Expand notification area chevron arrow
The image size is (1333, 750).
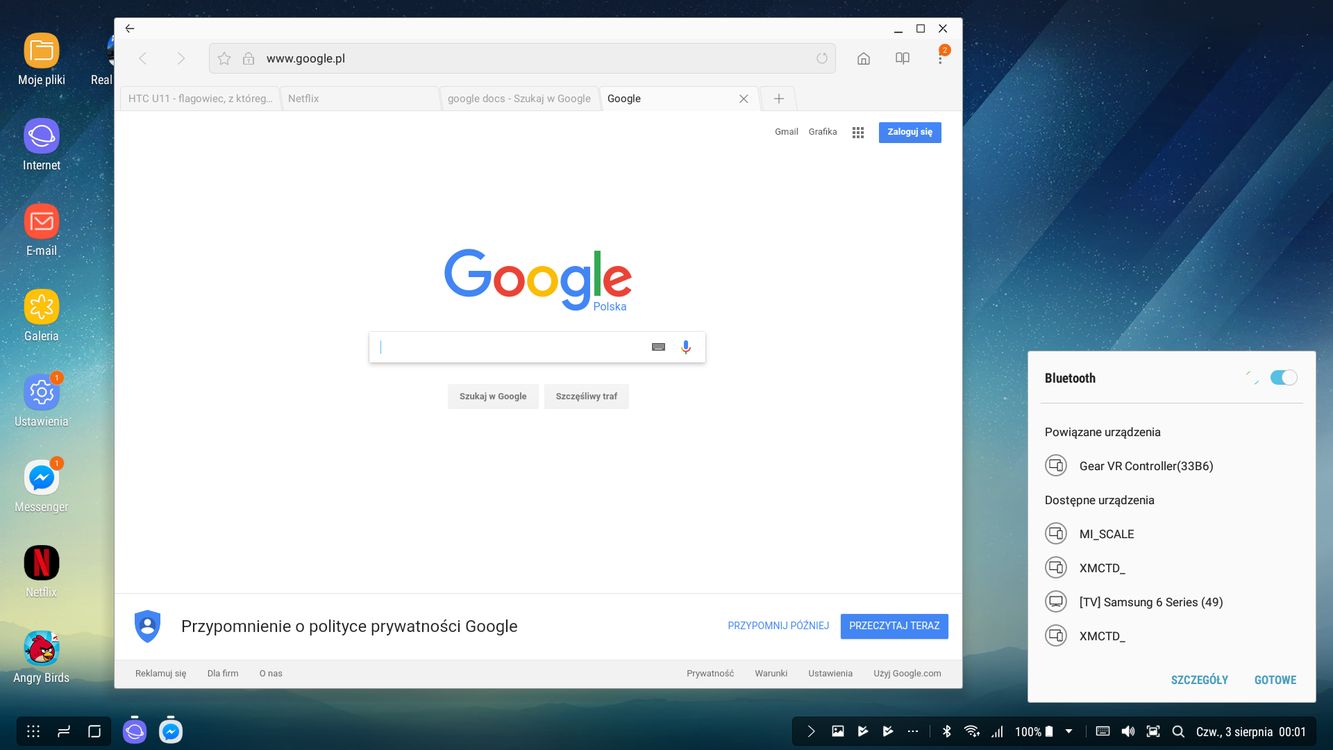click(811, 731)
